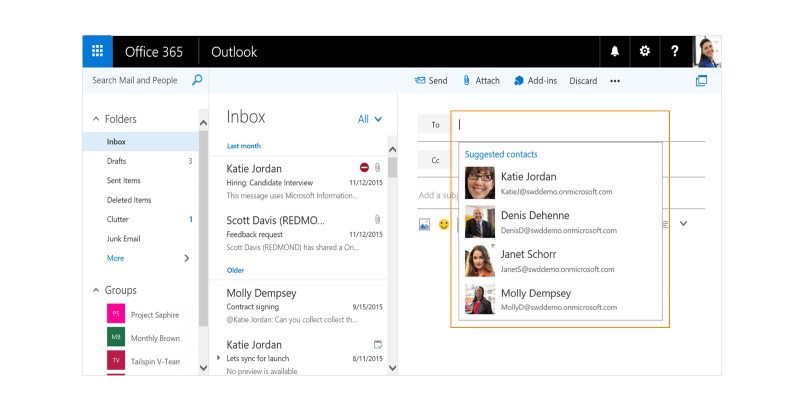Viewport: 806px width, 411px height.
Task: Collapse the Folders section
Action: [x=96, y=119]
